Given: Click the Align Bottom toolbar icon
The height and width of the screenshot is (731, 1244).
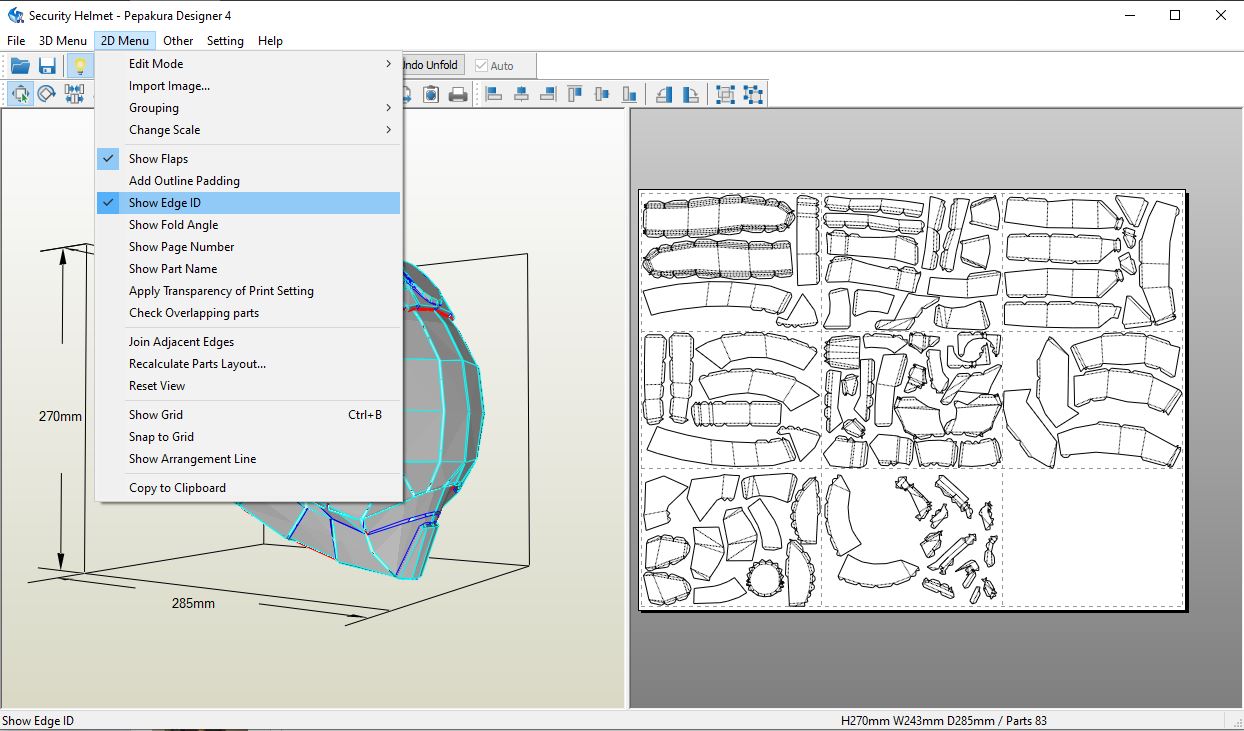Looking at the screenshot, I should [629, 95].
